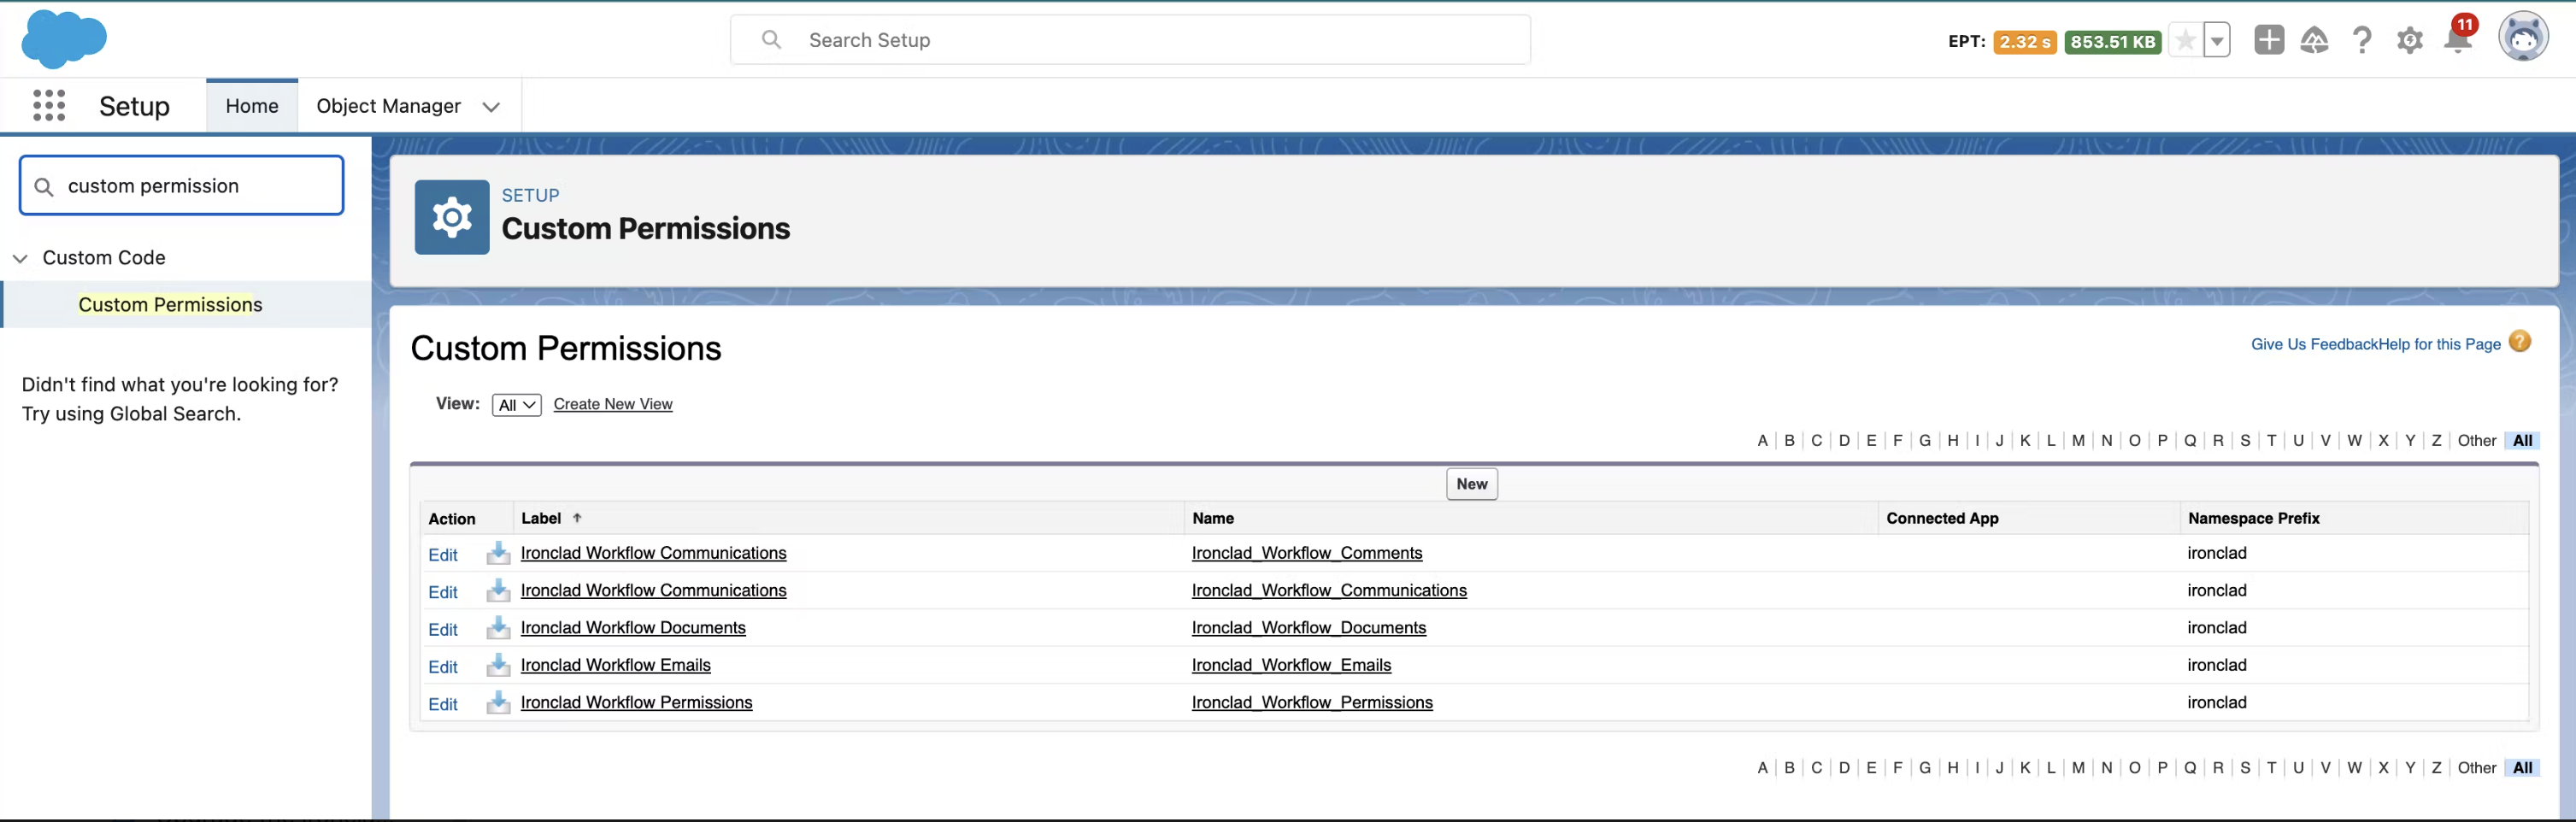Collapse the Custom Code tree section

click(x=20, y=258)
